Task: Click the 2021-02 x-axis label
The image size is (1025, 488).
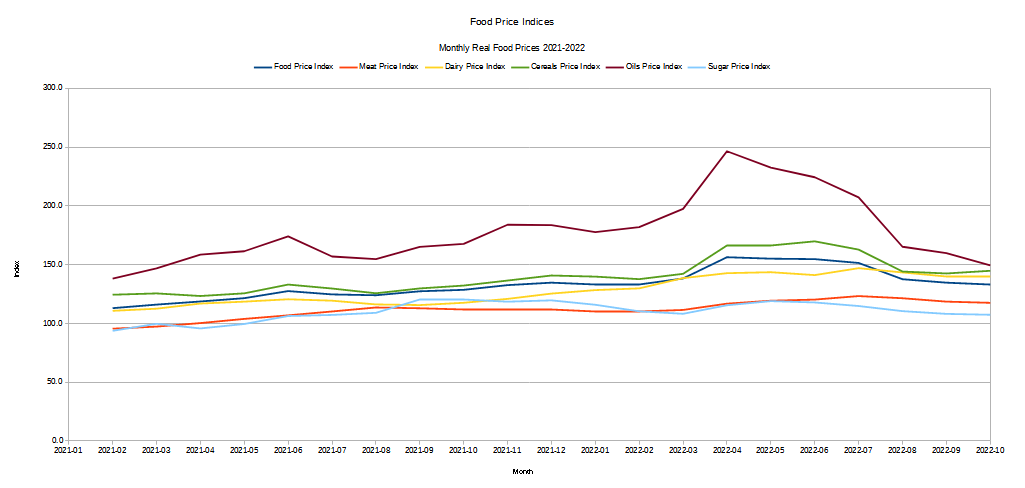Action: pyautogui.click(x=112, y=451)
